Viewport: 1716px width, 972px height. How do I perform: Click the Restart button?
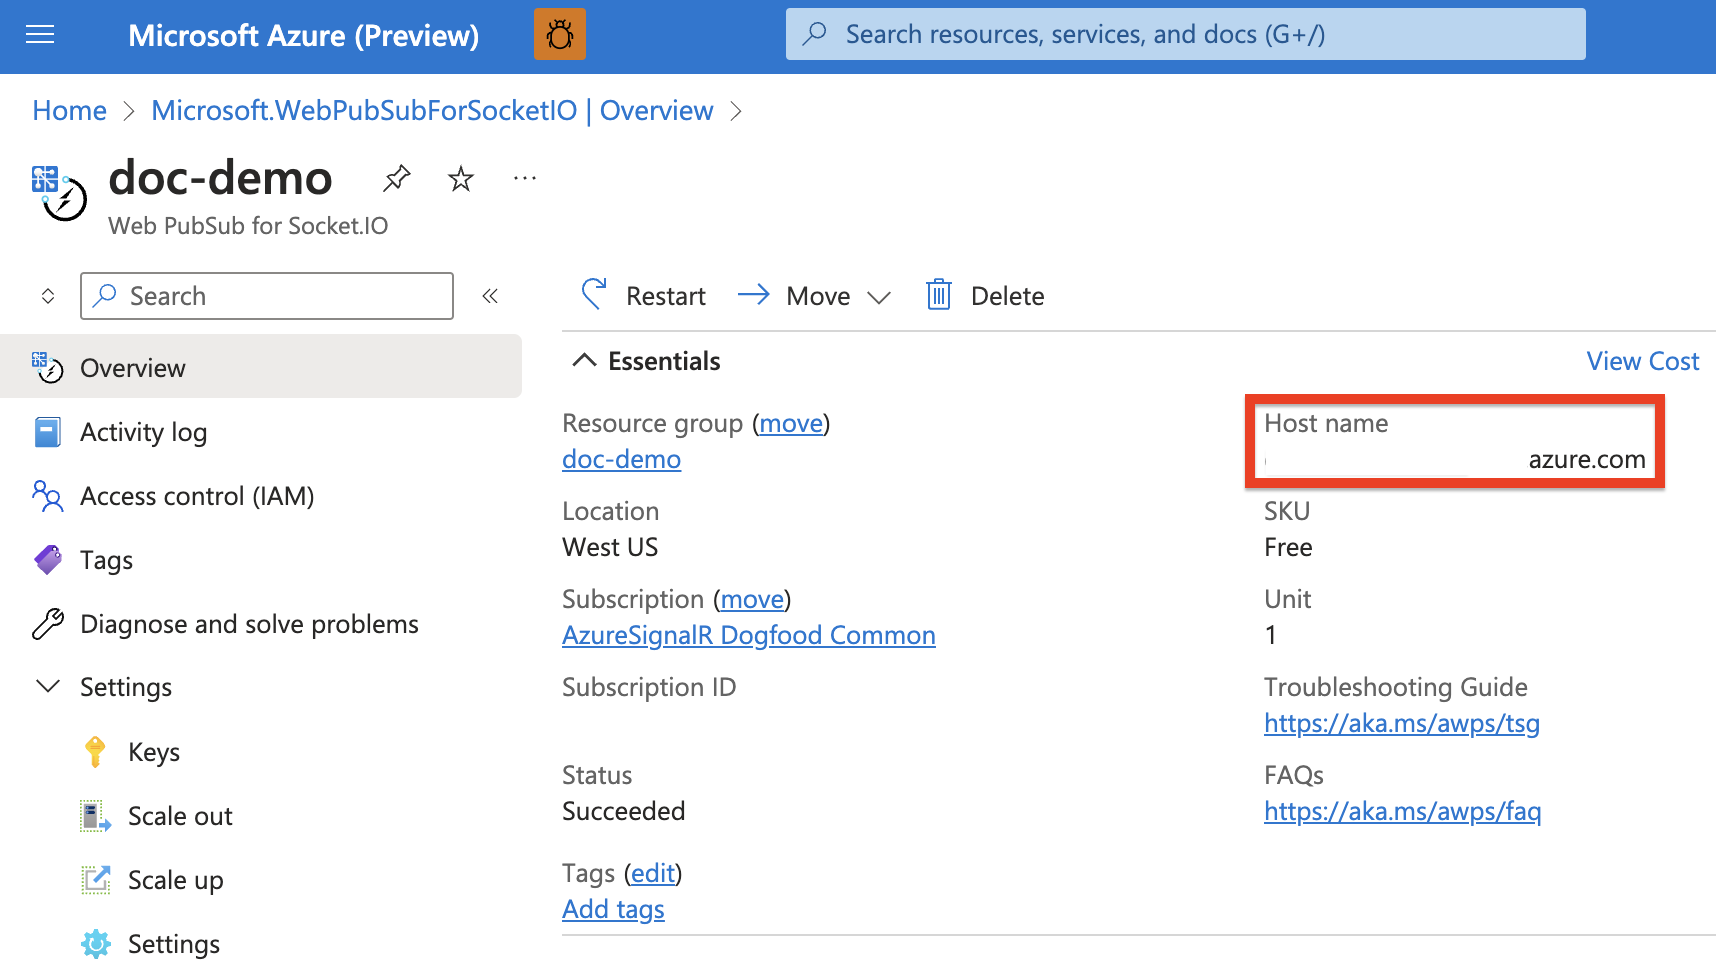pyautogui.click(x=644, y=296)
